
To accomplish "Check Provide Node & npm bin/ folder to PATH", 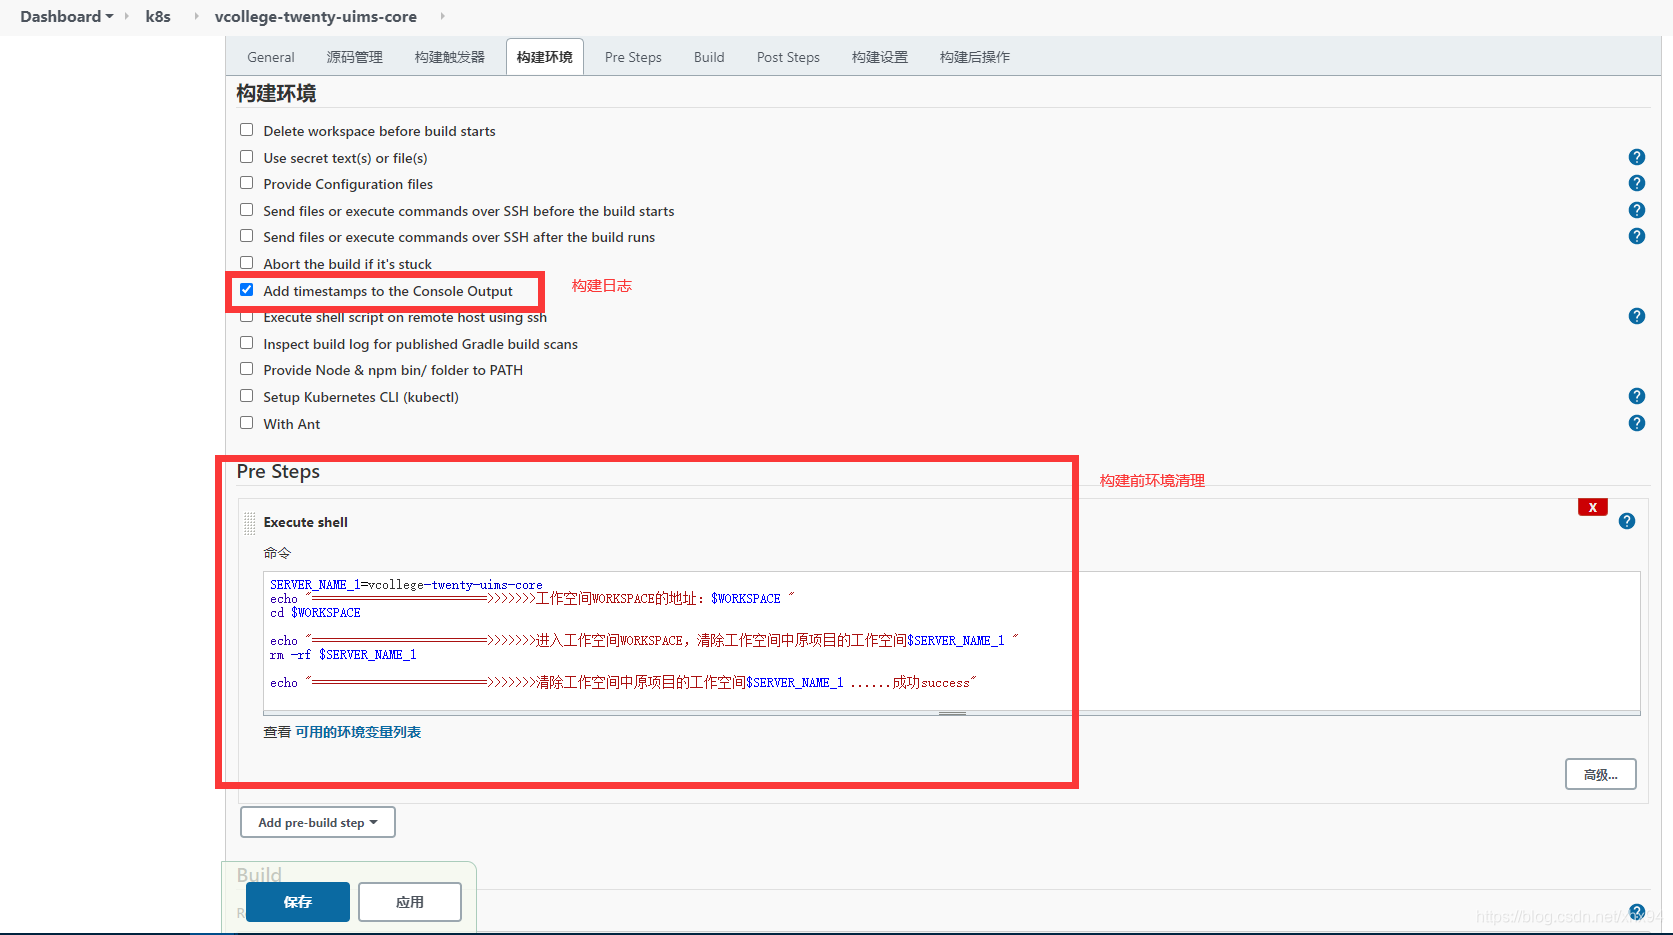I will [246, 369].
